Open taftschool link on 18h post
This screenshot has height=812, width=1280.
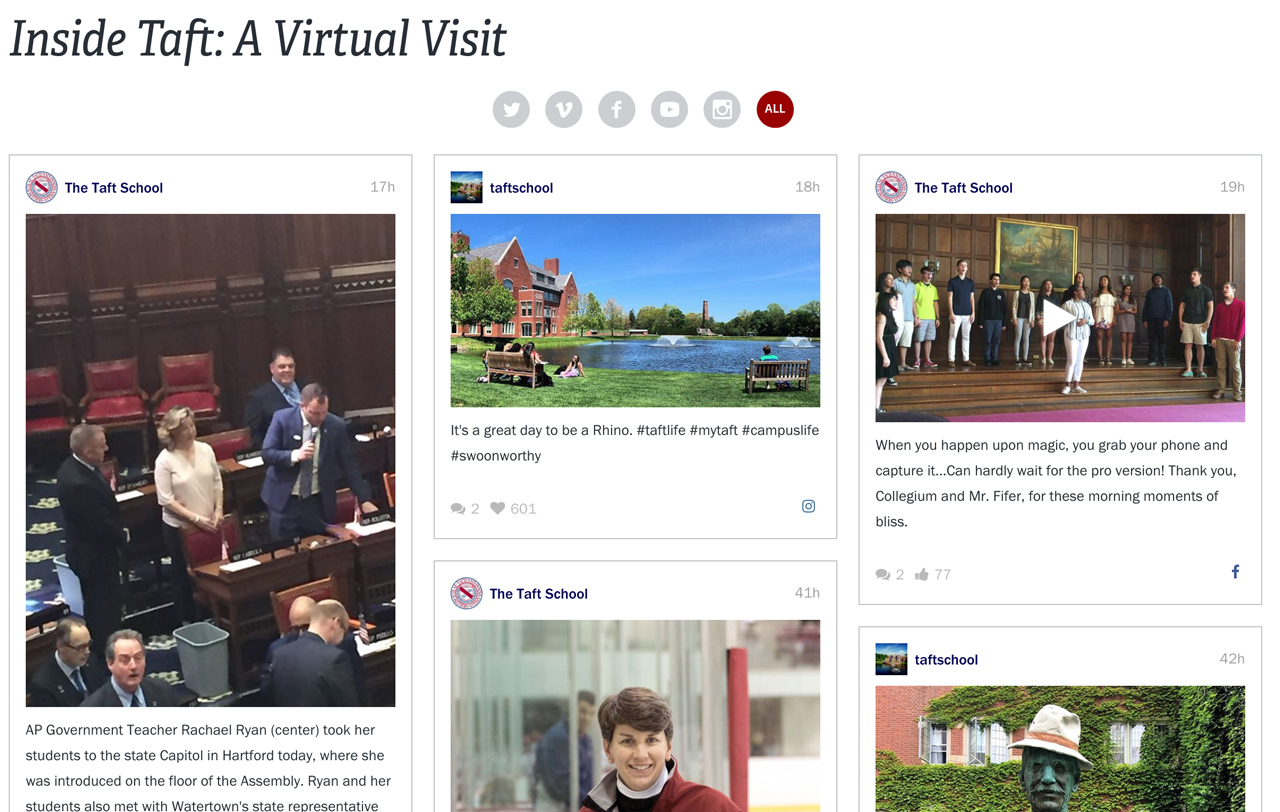pyautogui.click(x=521, y=187)
